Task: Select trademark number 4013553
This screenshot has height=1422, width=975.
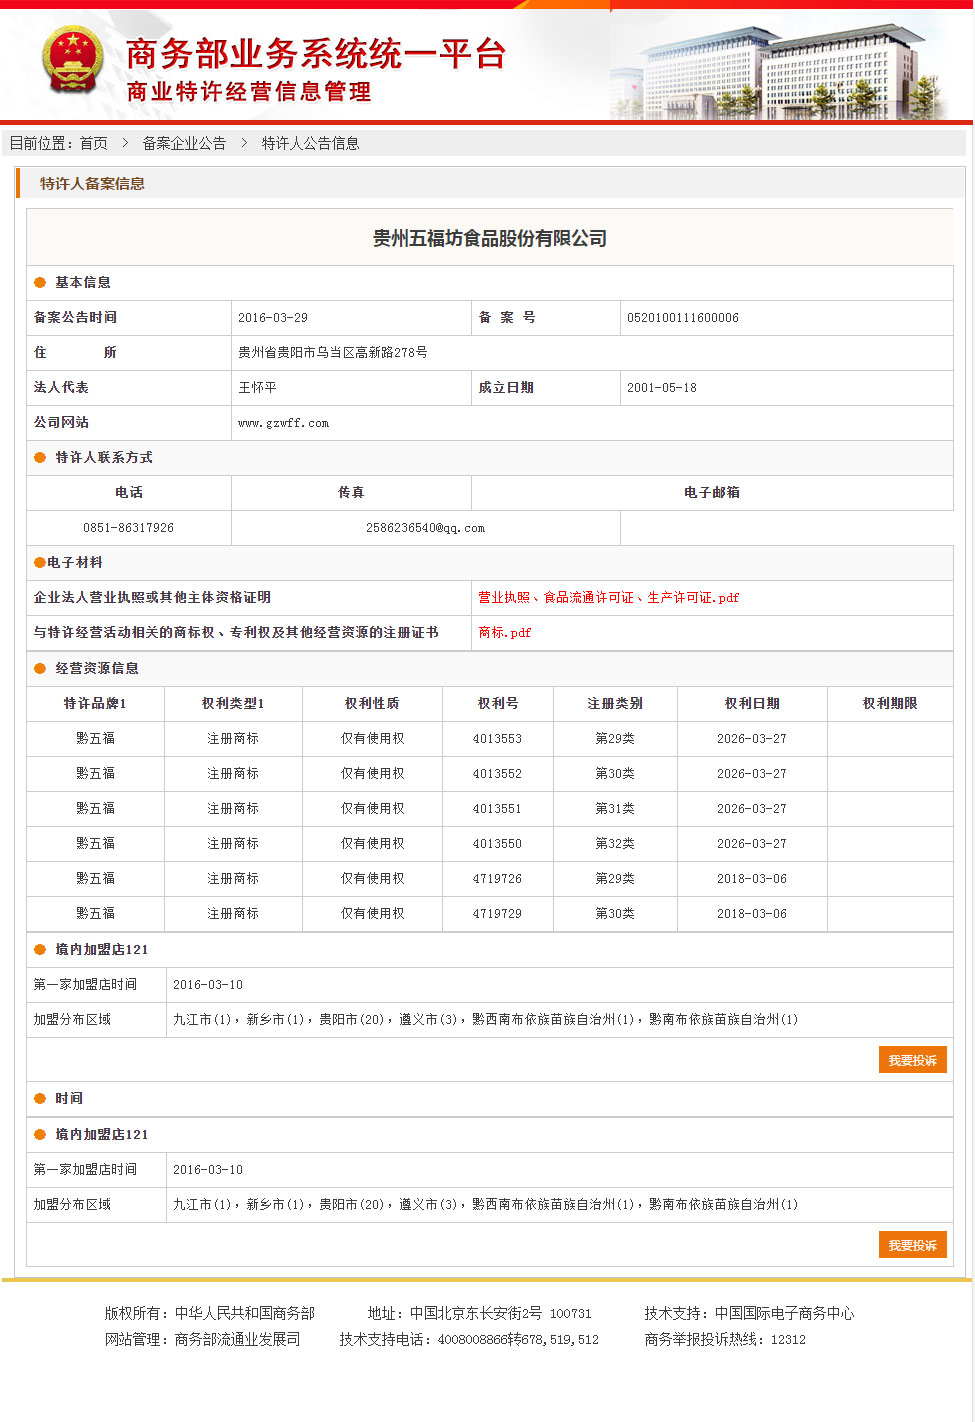Action: [x=498, y=739]
